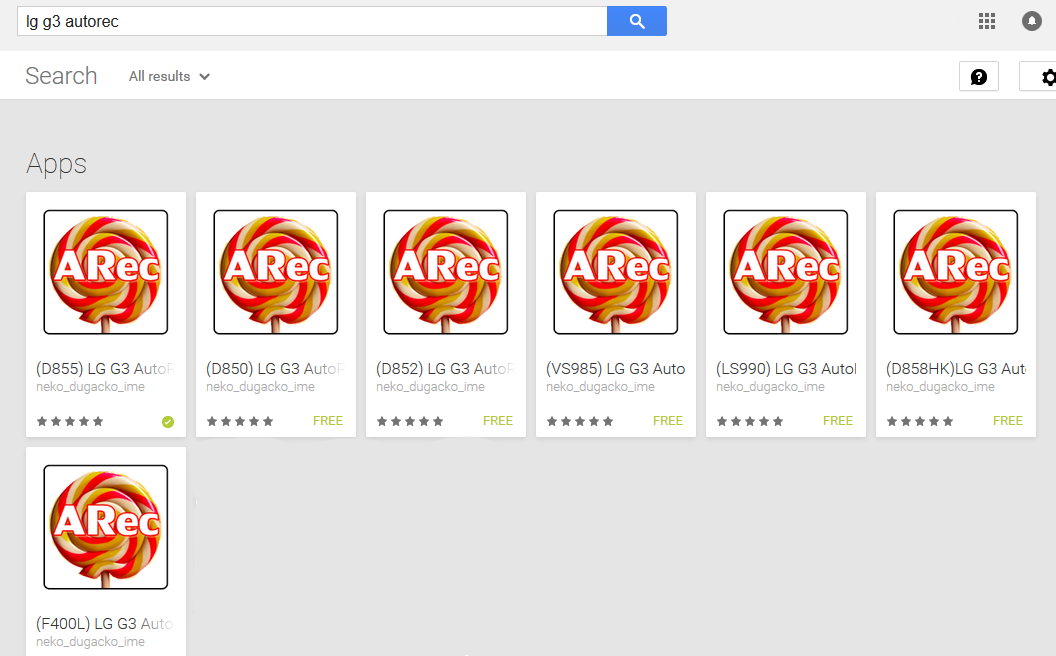1056x656 pixels.
Task: Click the (D858HK)LG G3 title
Action: click(956, 369)
